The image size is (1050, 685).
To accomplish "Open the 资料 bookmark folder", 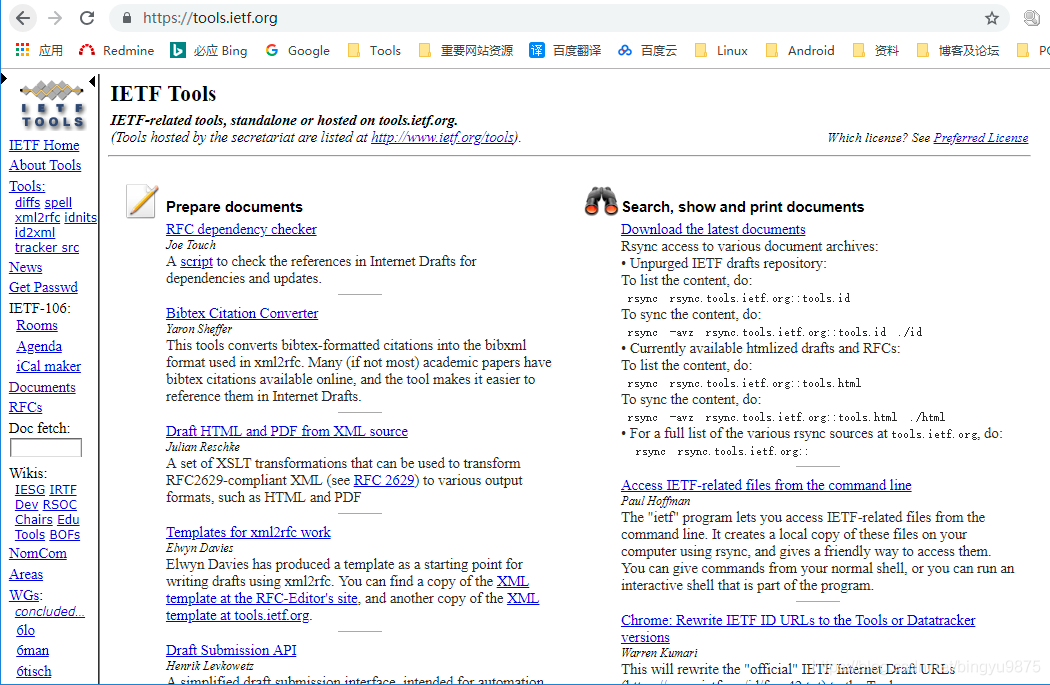I will pos(876,50).
